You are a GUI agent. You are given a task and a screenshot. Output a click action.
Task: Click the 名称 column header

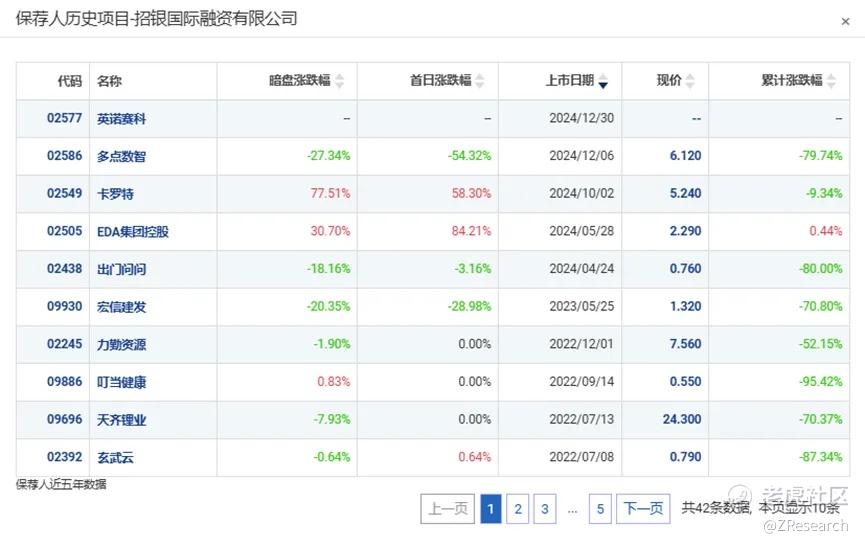click(109, 81)
